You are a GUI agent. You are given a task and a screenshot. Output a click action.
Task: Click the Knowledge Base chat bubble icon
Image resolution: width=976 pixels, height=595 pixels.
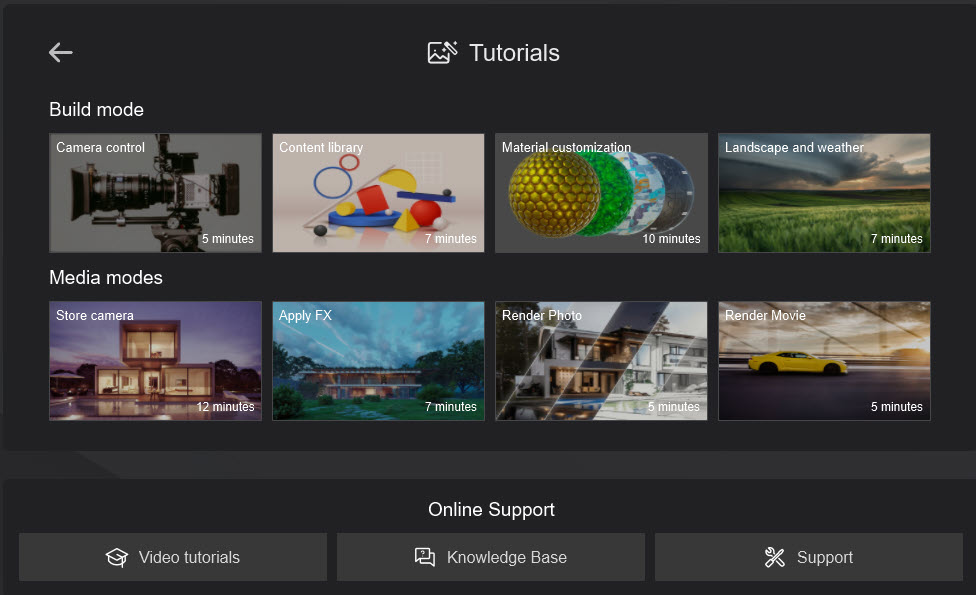pyautogui.click(x=425, y=558)
